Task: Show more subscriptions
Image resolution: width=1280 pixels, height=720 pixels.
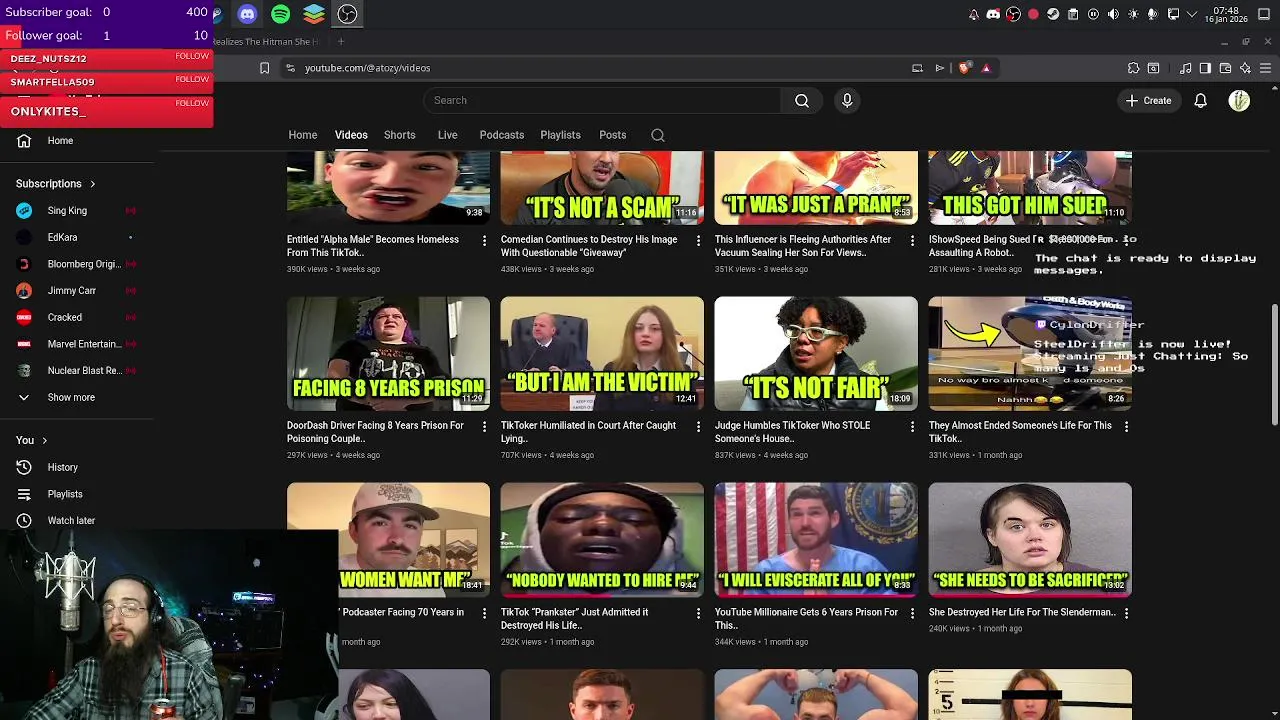Action: click(71, 397)
